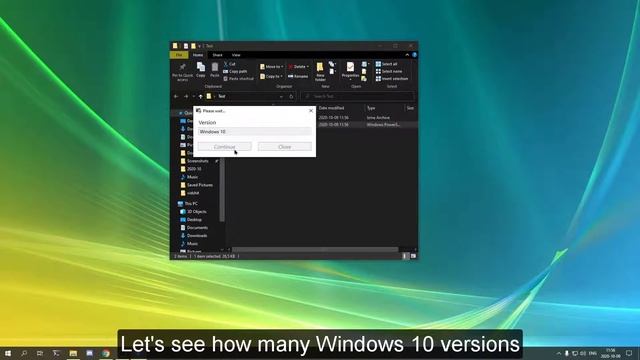
Task: Open the Action Center notification icon
Action: tap(629, 353)
